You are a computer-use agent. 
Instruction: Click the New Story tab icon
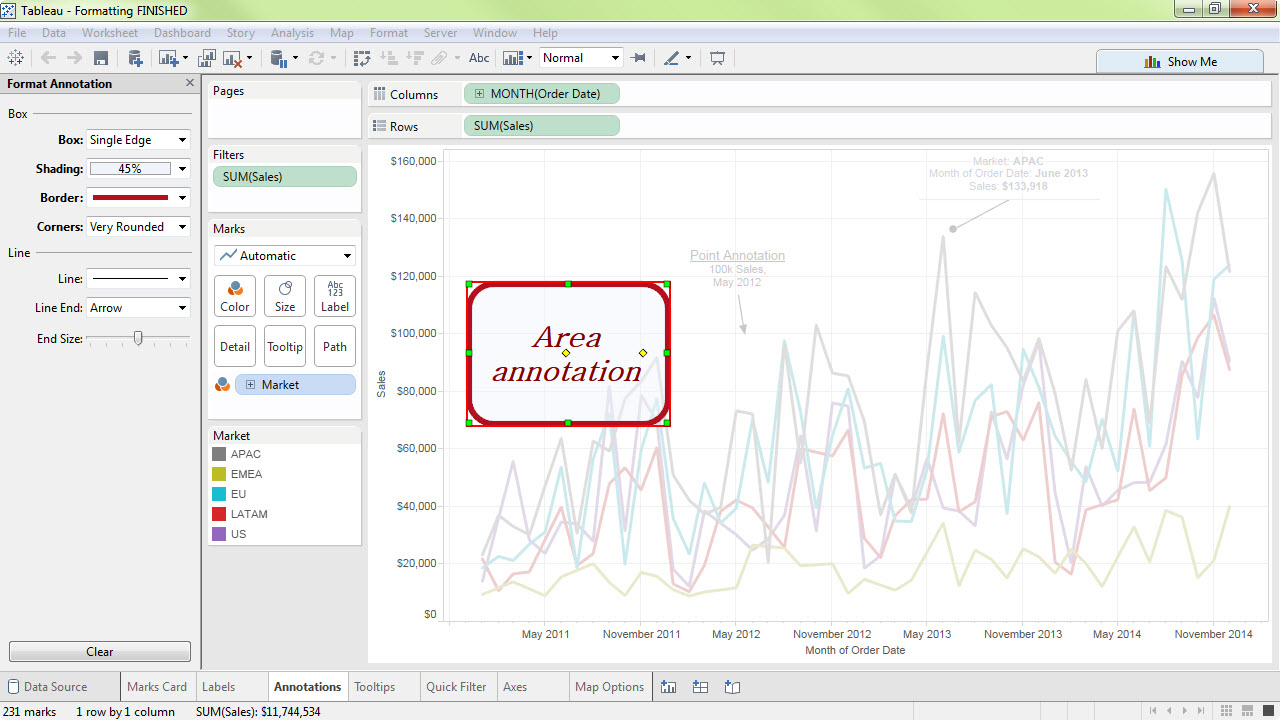(732, 687)
